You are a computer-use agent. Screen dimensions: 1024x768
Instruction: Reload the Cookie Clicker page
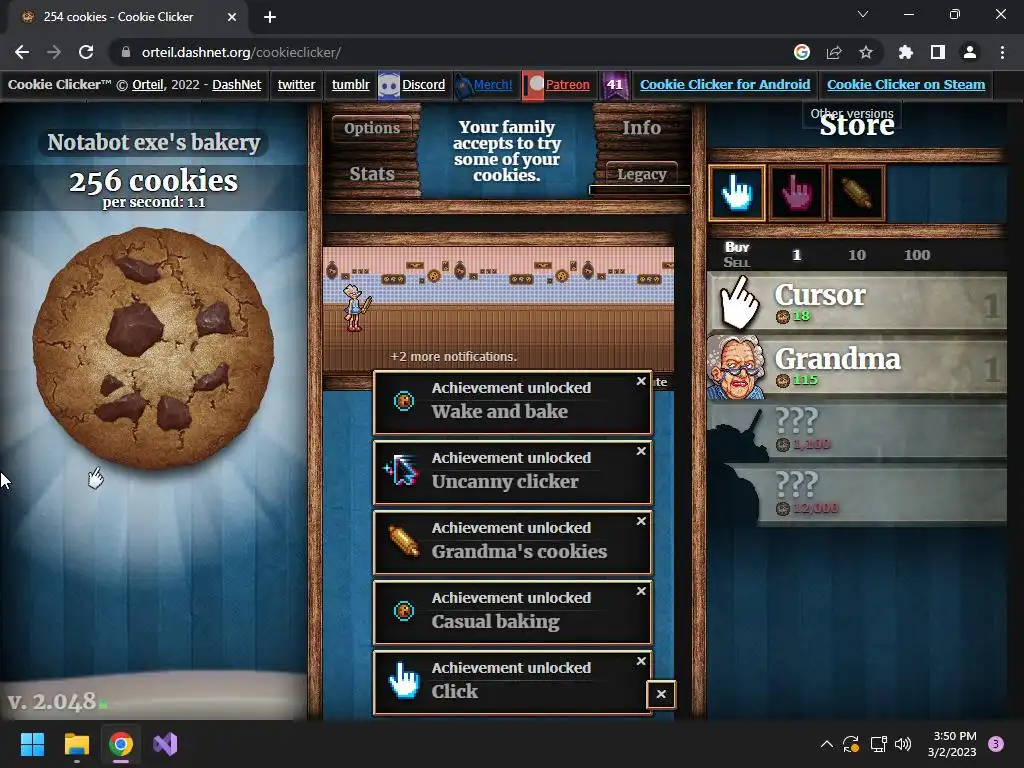pos(86,52)
